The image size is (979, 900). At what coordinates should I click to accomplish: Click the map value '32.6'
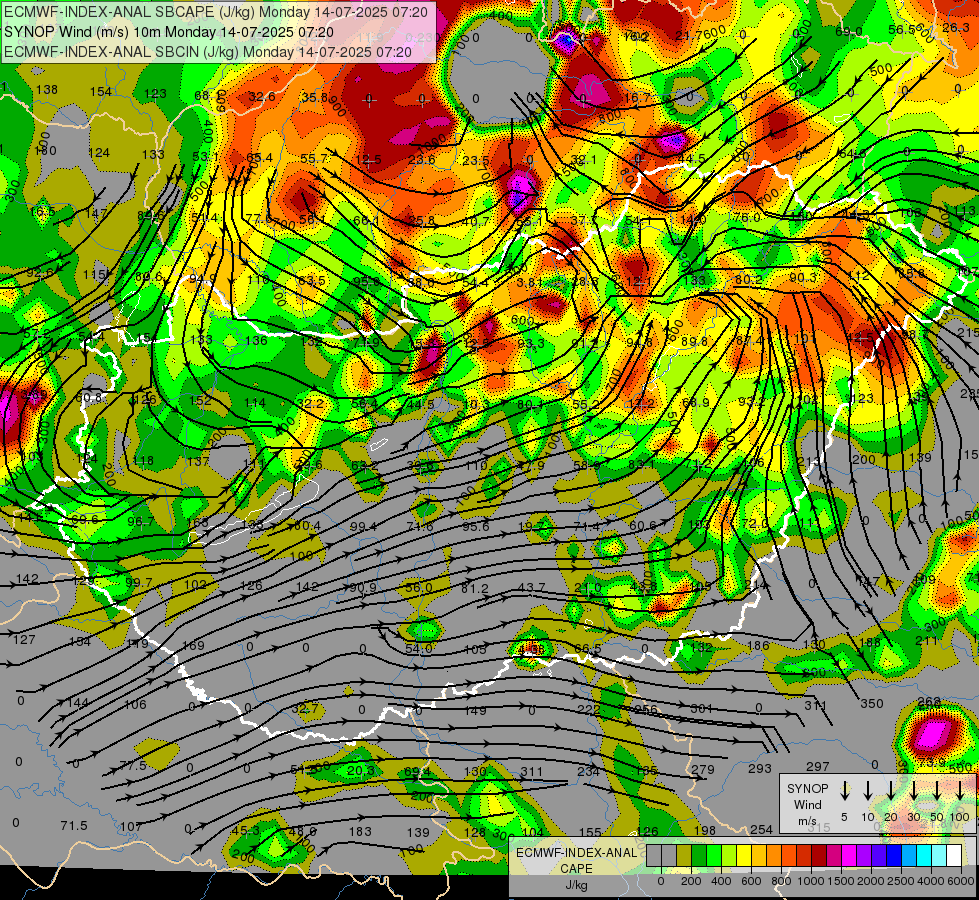[262, 97]
